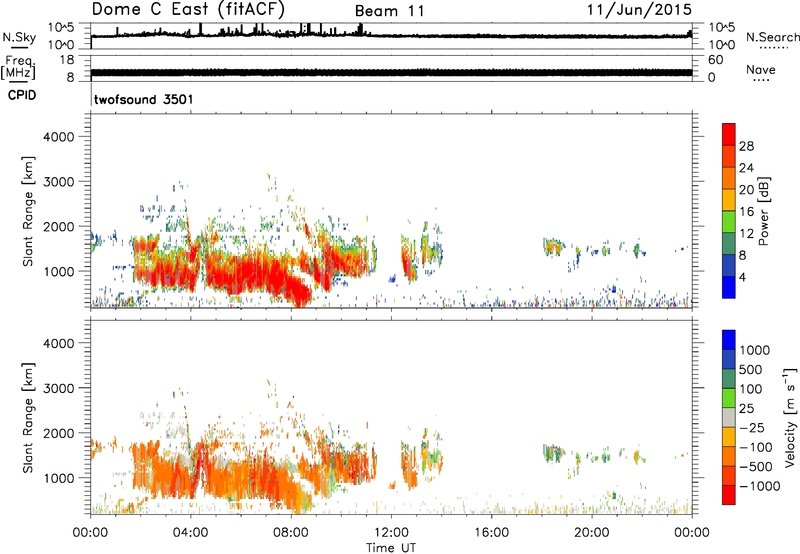The height and width of the screenshot is (554, 800).
Task: Click the 'Velocity [m s-1]' color bar title
Action: (x=790, y=418)
